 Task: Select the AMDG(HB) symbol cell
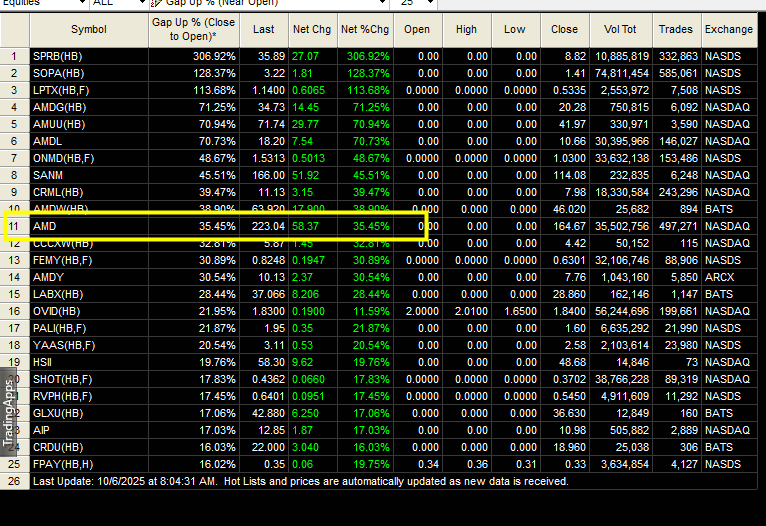click(x=89, y=107)
